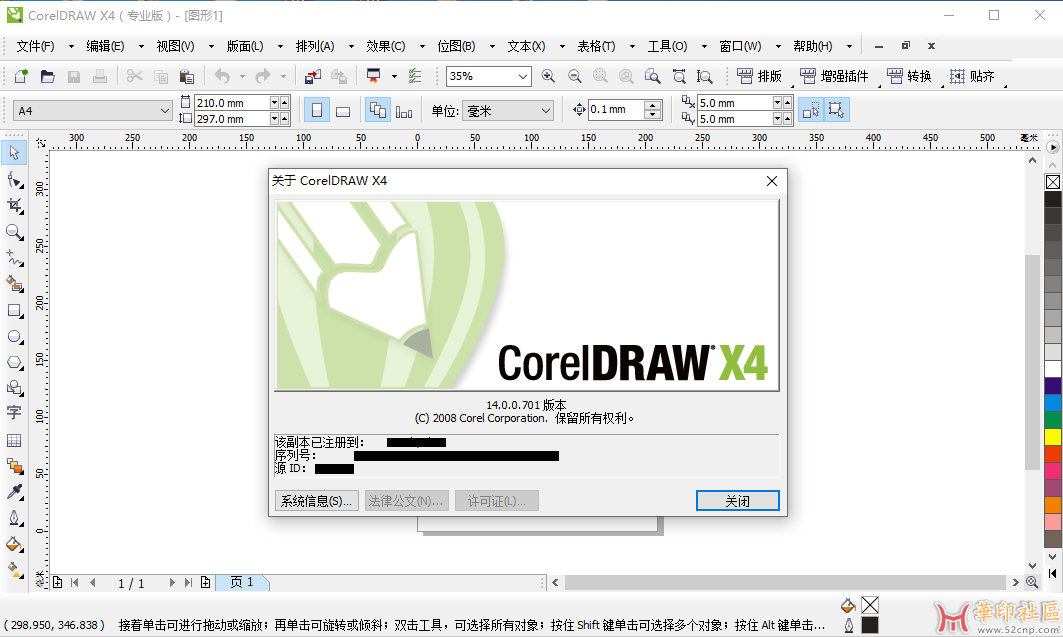Click the Import icon
The height and width of the screenshot is (637, 1063).
pos(313,76)
